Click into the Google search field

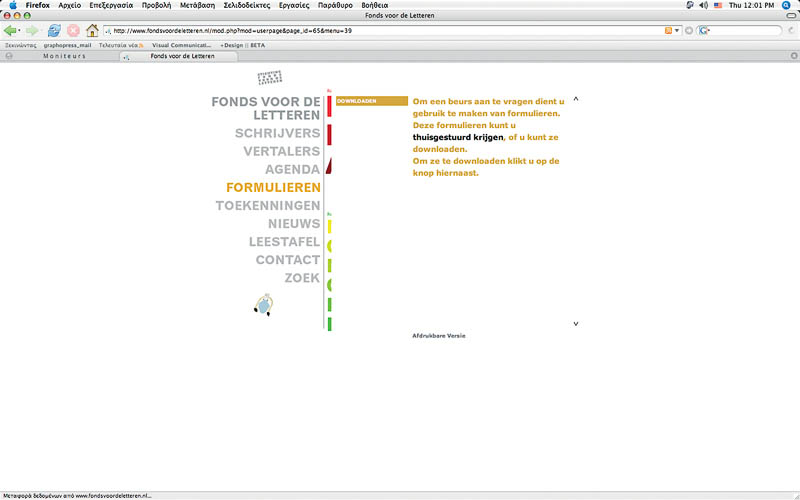(745, 31)
